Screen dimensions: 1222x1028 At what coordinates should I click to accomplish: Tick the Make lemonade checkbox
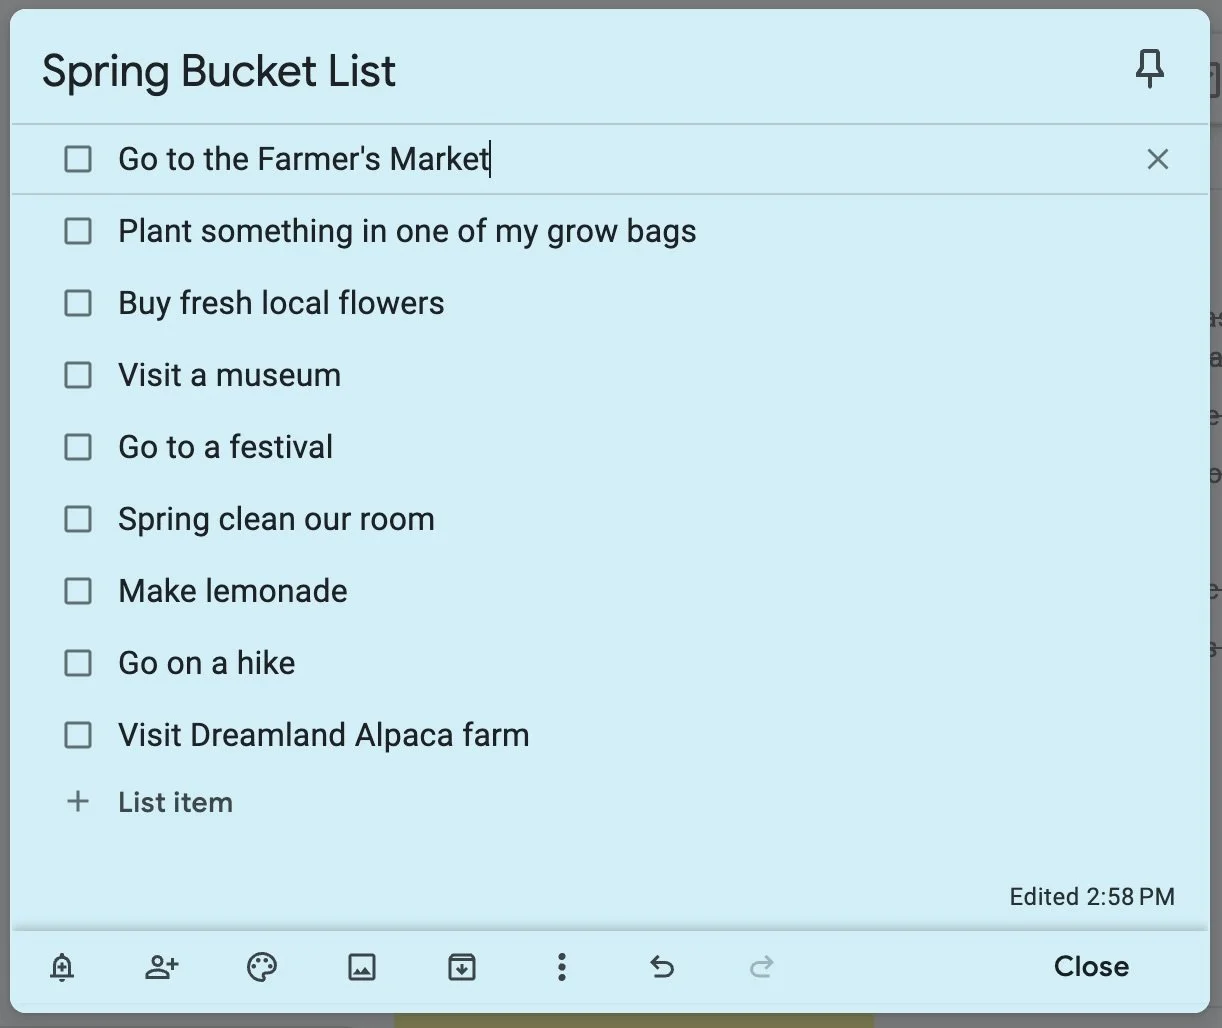click(78, 591)
